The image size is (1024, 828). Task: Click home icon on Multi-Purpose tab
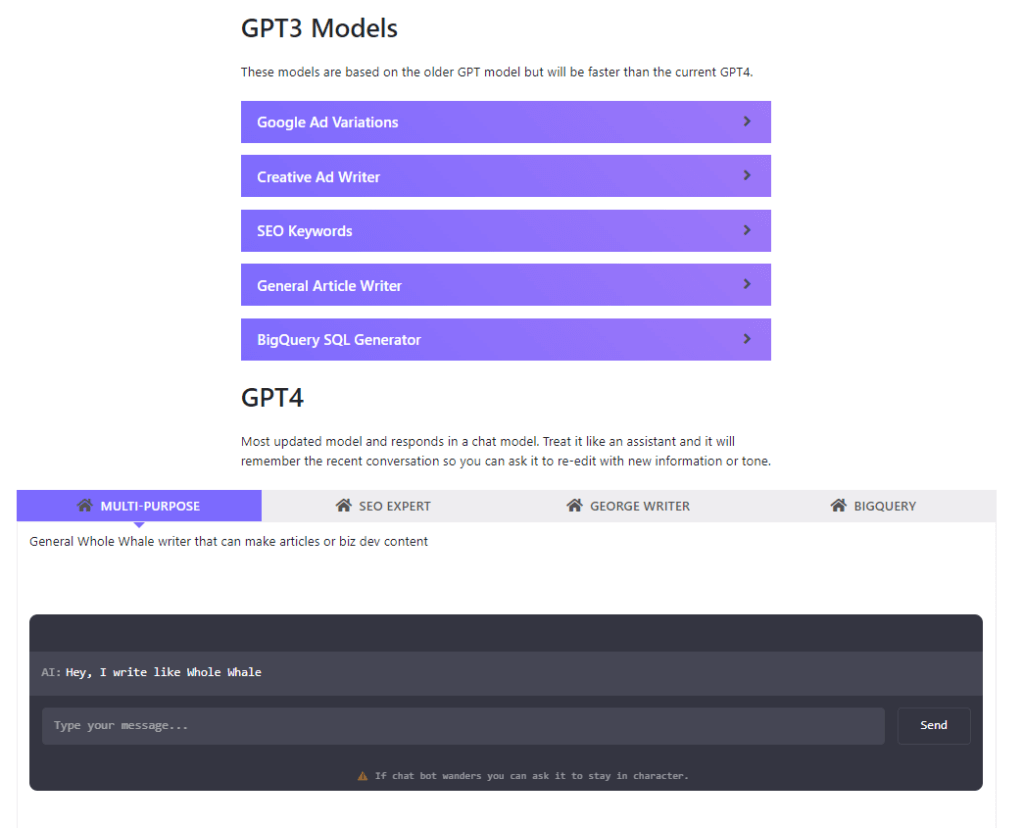(x=85, y=506)
